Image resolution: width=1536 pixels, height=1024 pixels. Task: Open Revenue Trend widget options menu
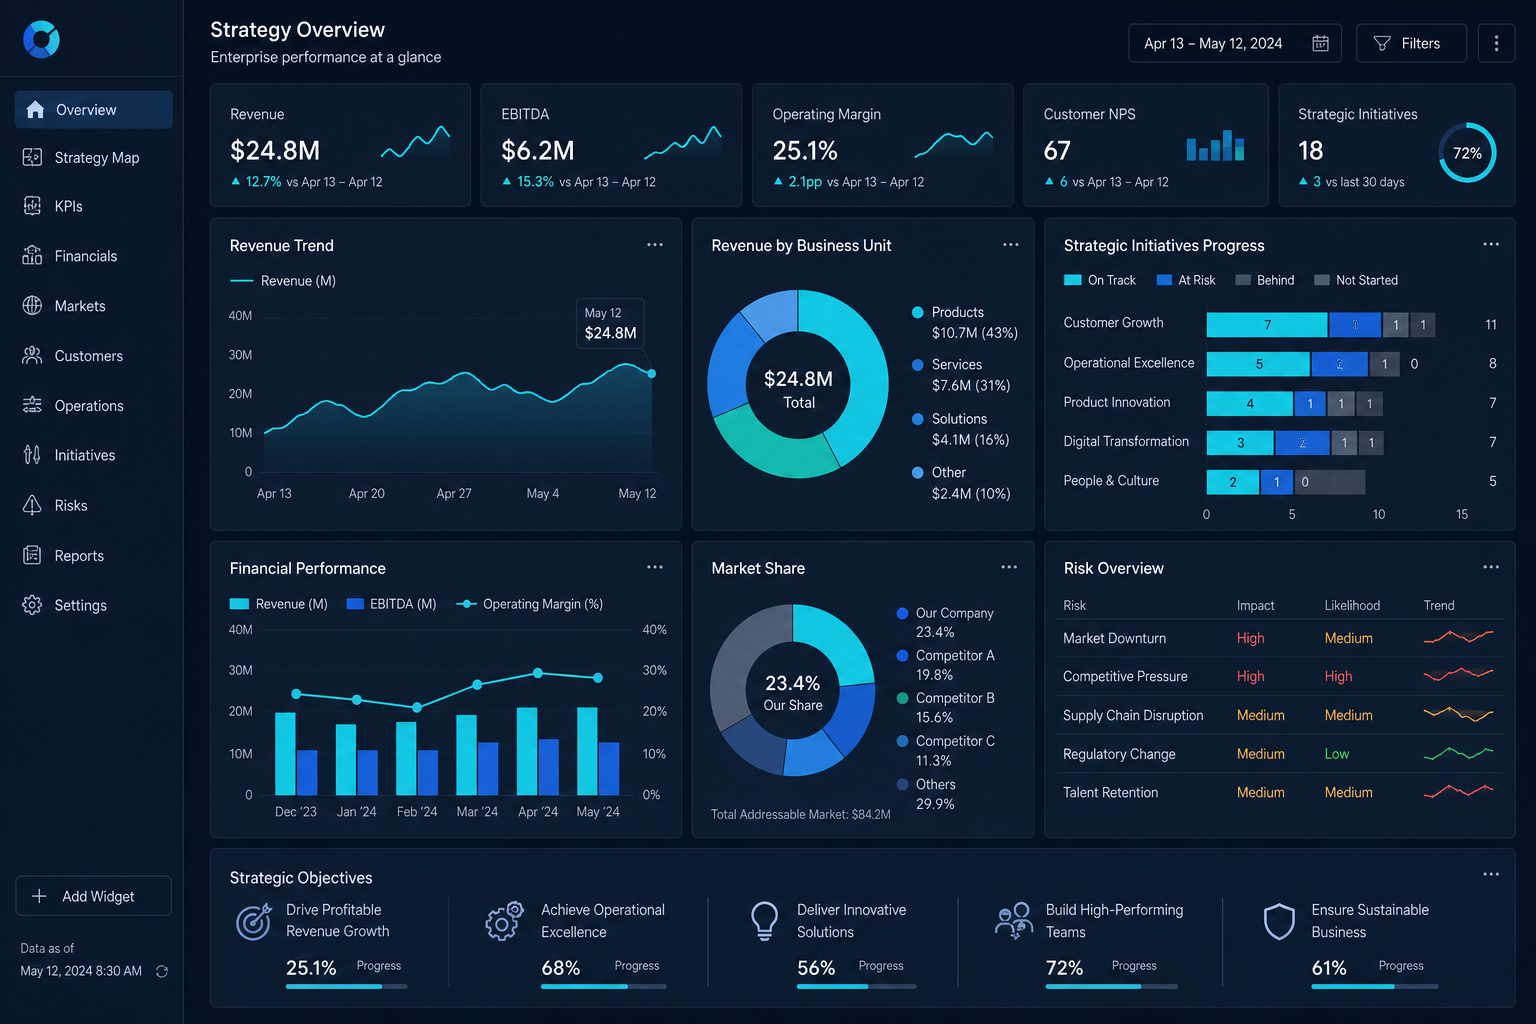pyautogui.click(x=655, y=245)
